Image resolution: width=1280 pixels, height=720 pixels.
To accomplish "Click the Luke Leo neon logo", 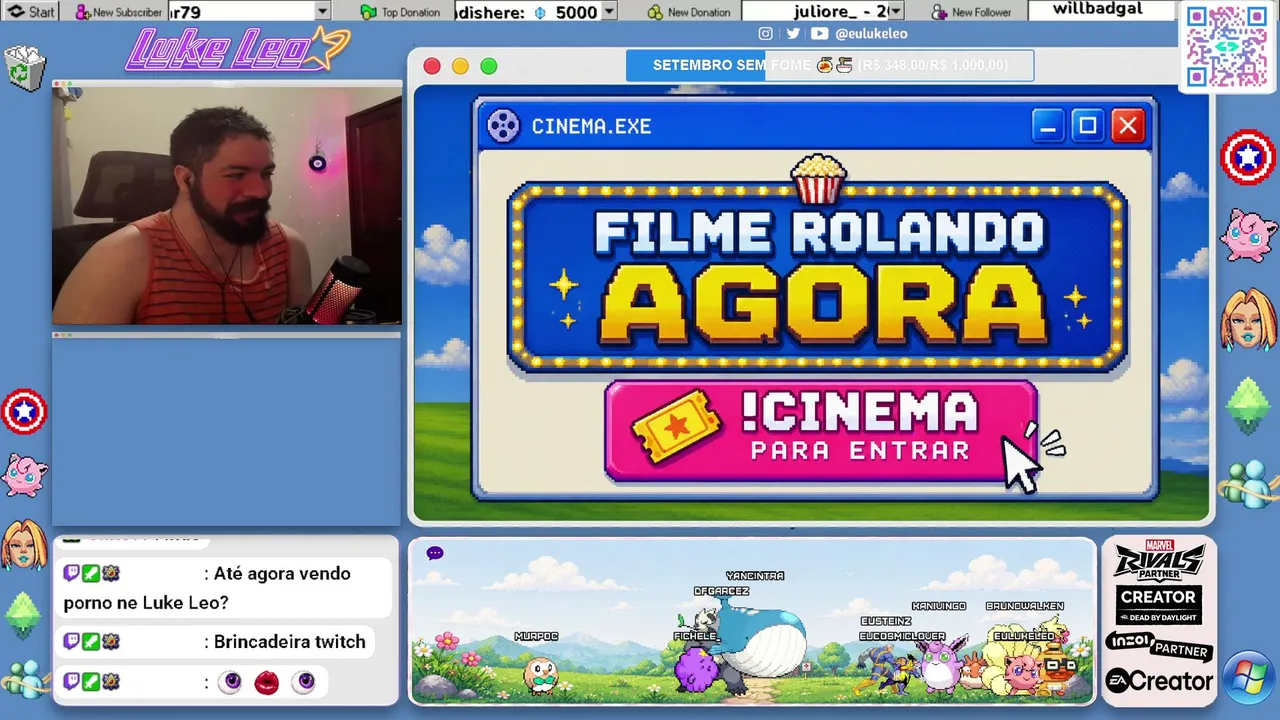I will pos(238,49).
